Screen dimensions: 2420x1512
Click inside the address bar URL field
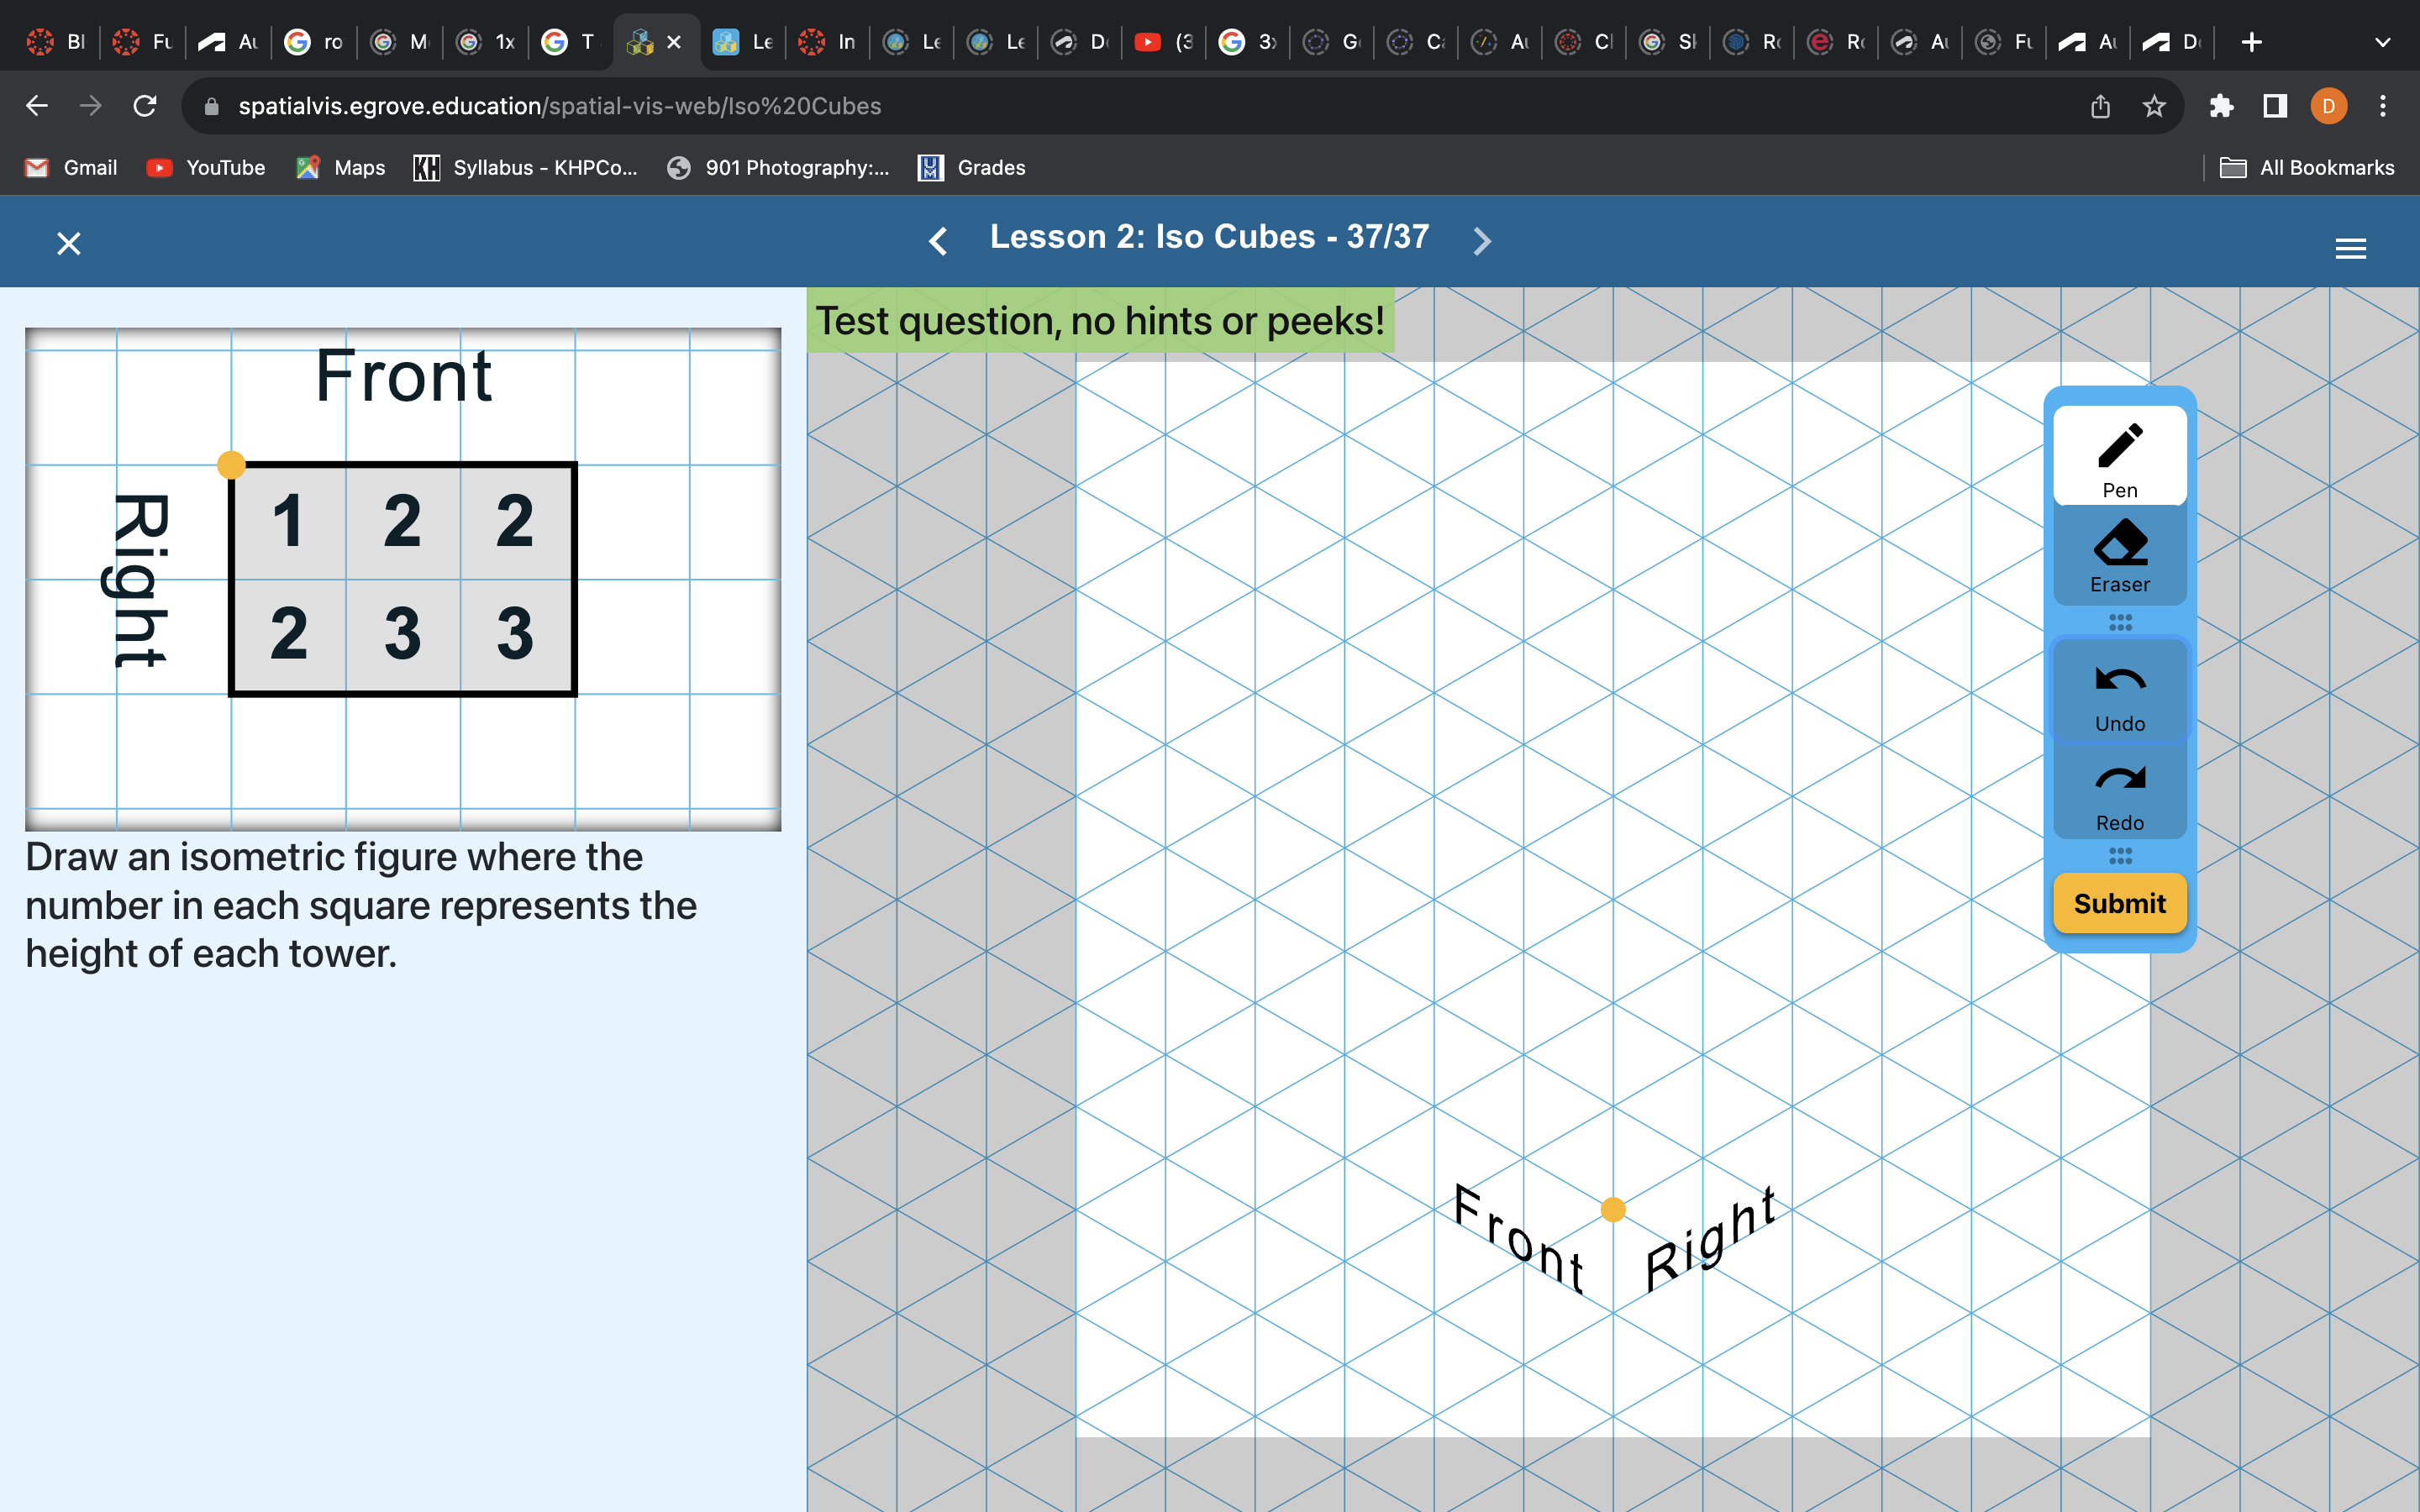[x=700, y=105]
